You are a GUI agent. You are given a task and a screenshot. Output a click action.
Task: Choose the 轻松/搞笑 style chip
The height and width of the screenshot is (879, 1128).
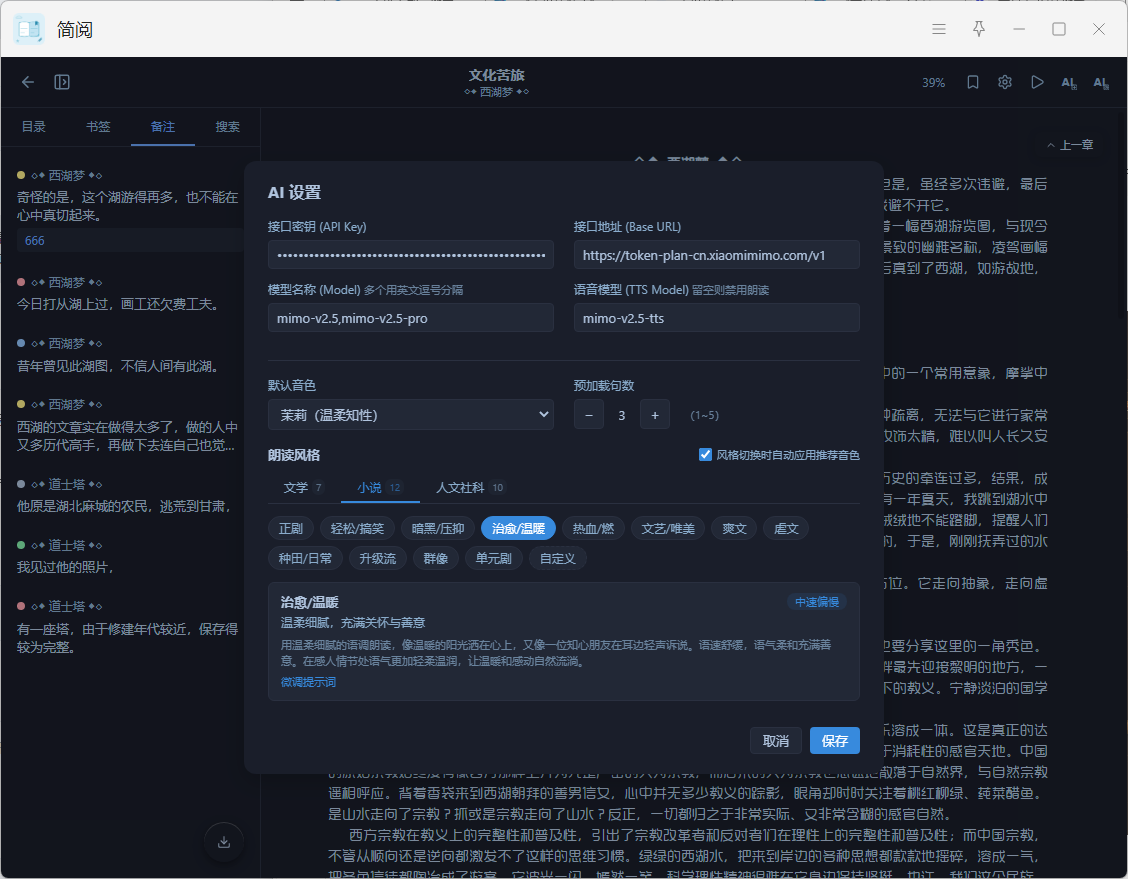coord(358,529)
